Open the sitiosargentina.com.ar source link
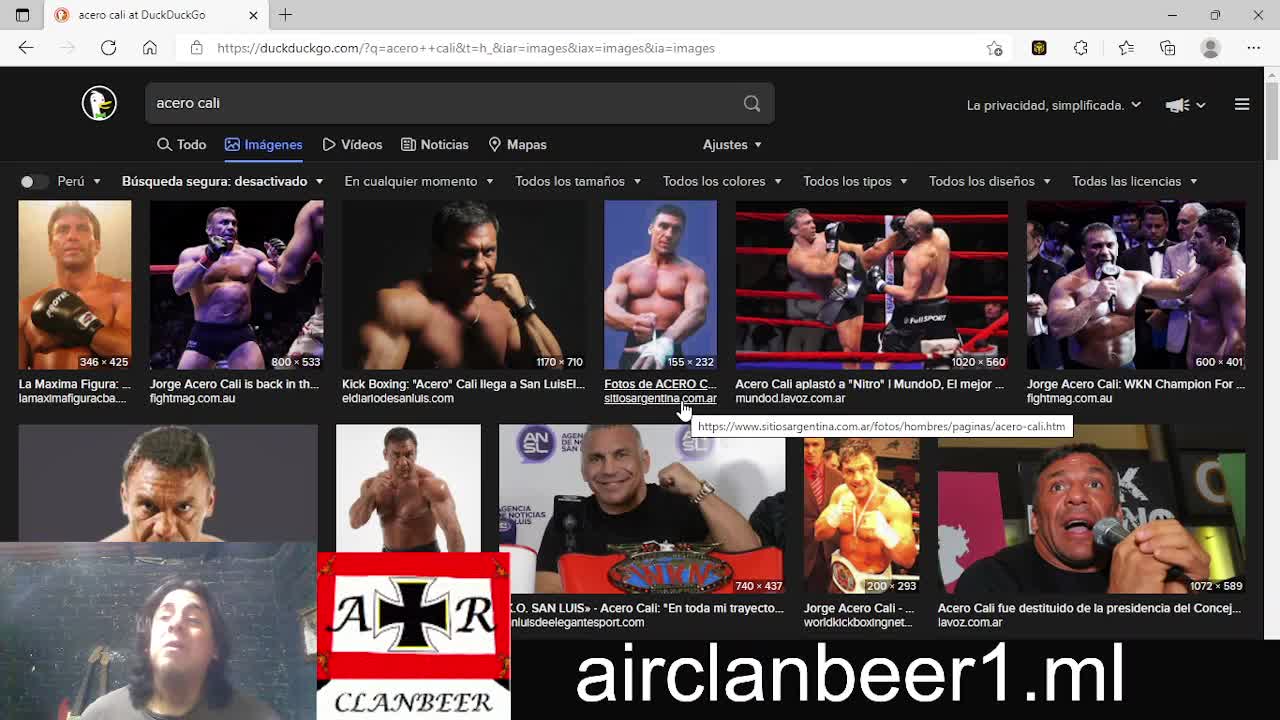Screen dimensions: 1280x720 tap(660, 399)
